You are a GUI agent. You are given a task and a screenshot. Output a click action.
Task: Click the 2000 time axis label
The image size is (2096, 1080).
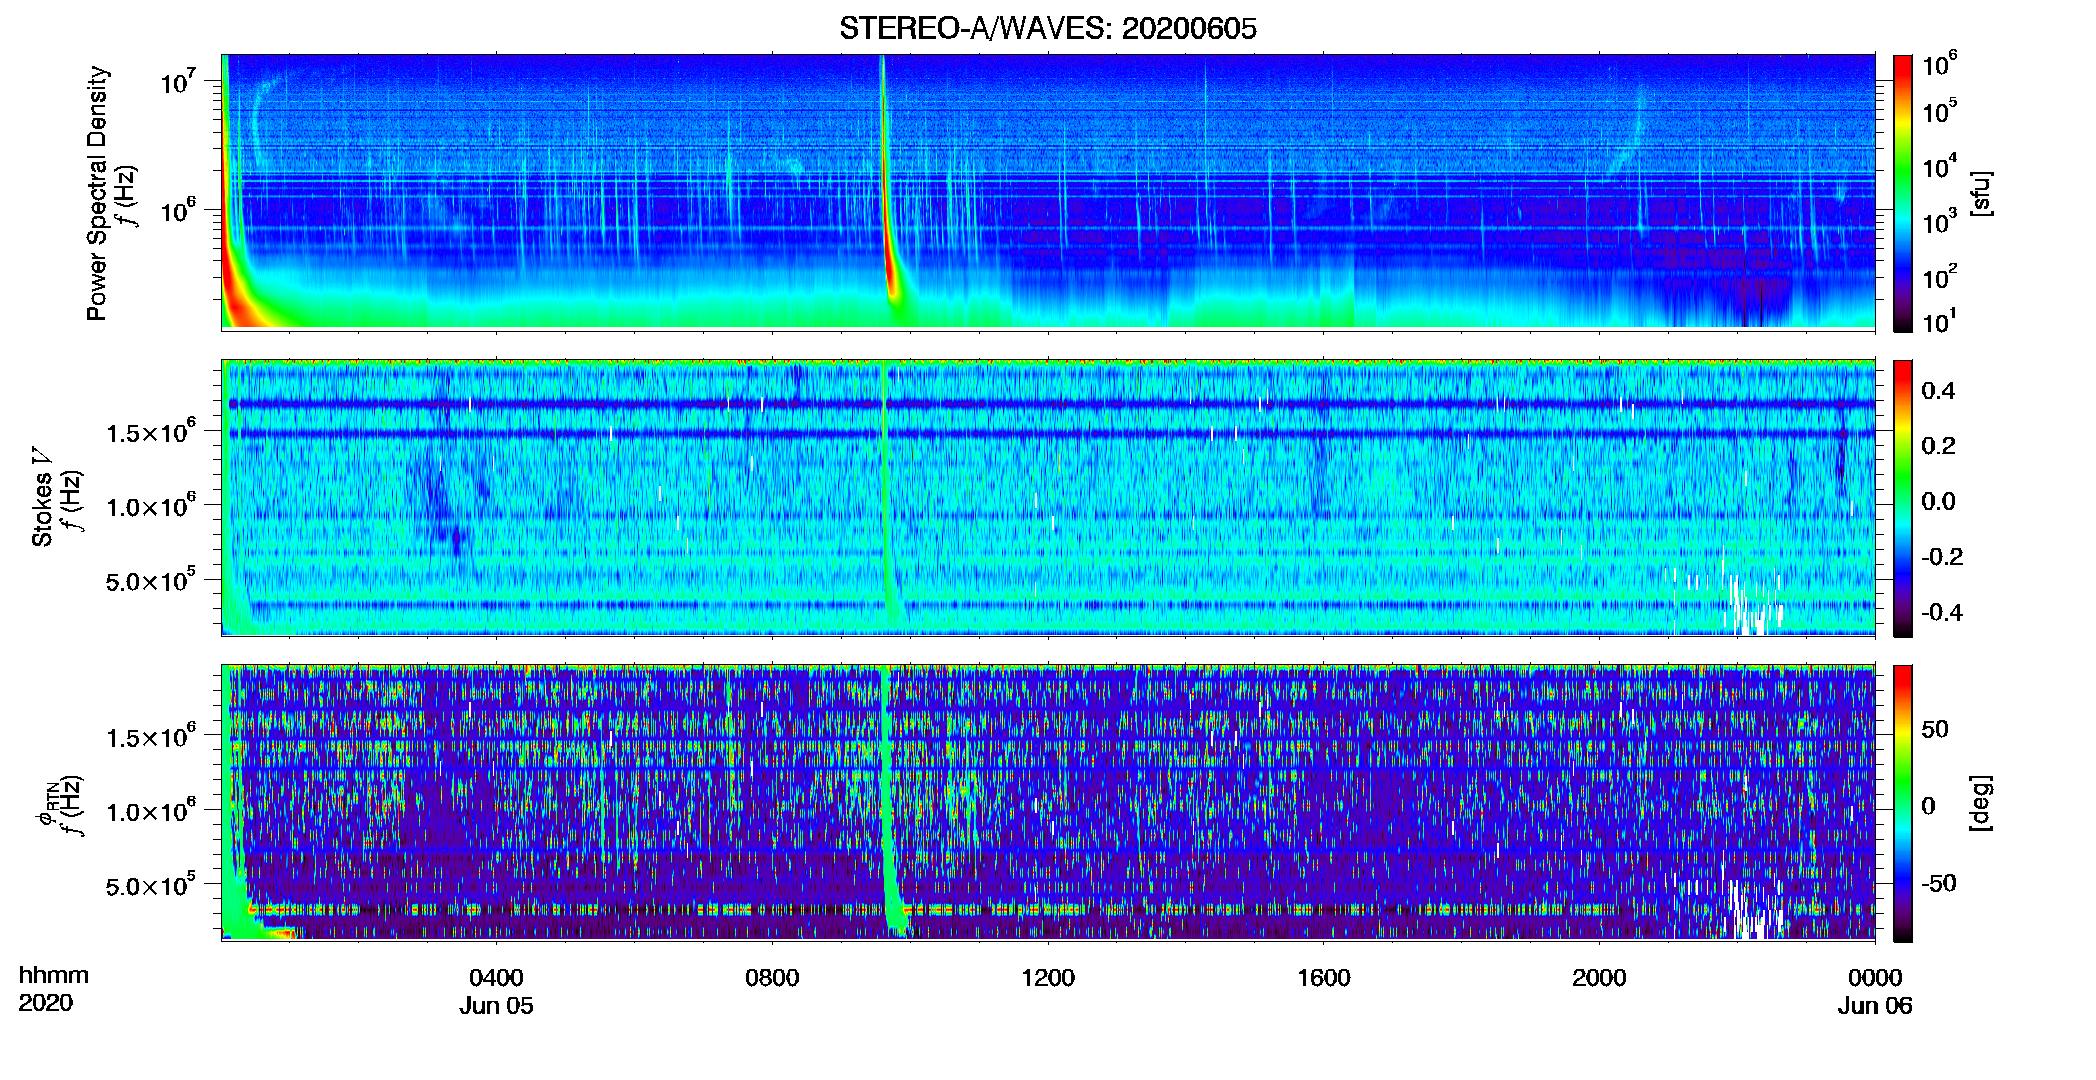[1599, 978]
